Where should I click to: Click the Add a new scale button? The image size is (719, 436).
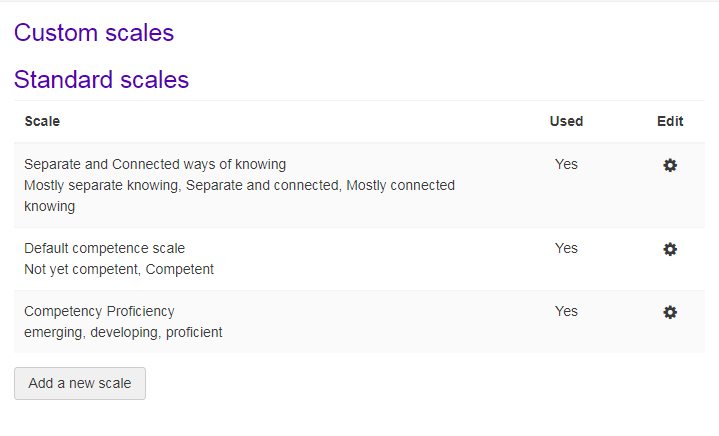point(80,383)
